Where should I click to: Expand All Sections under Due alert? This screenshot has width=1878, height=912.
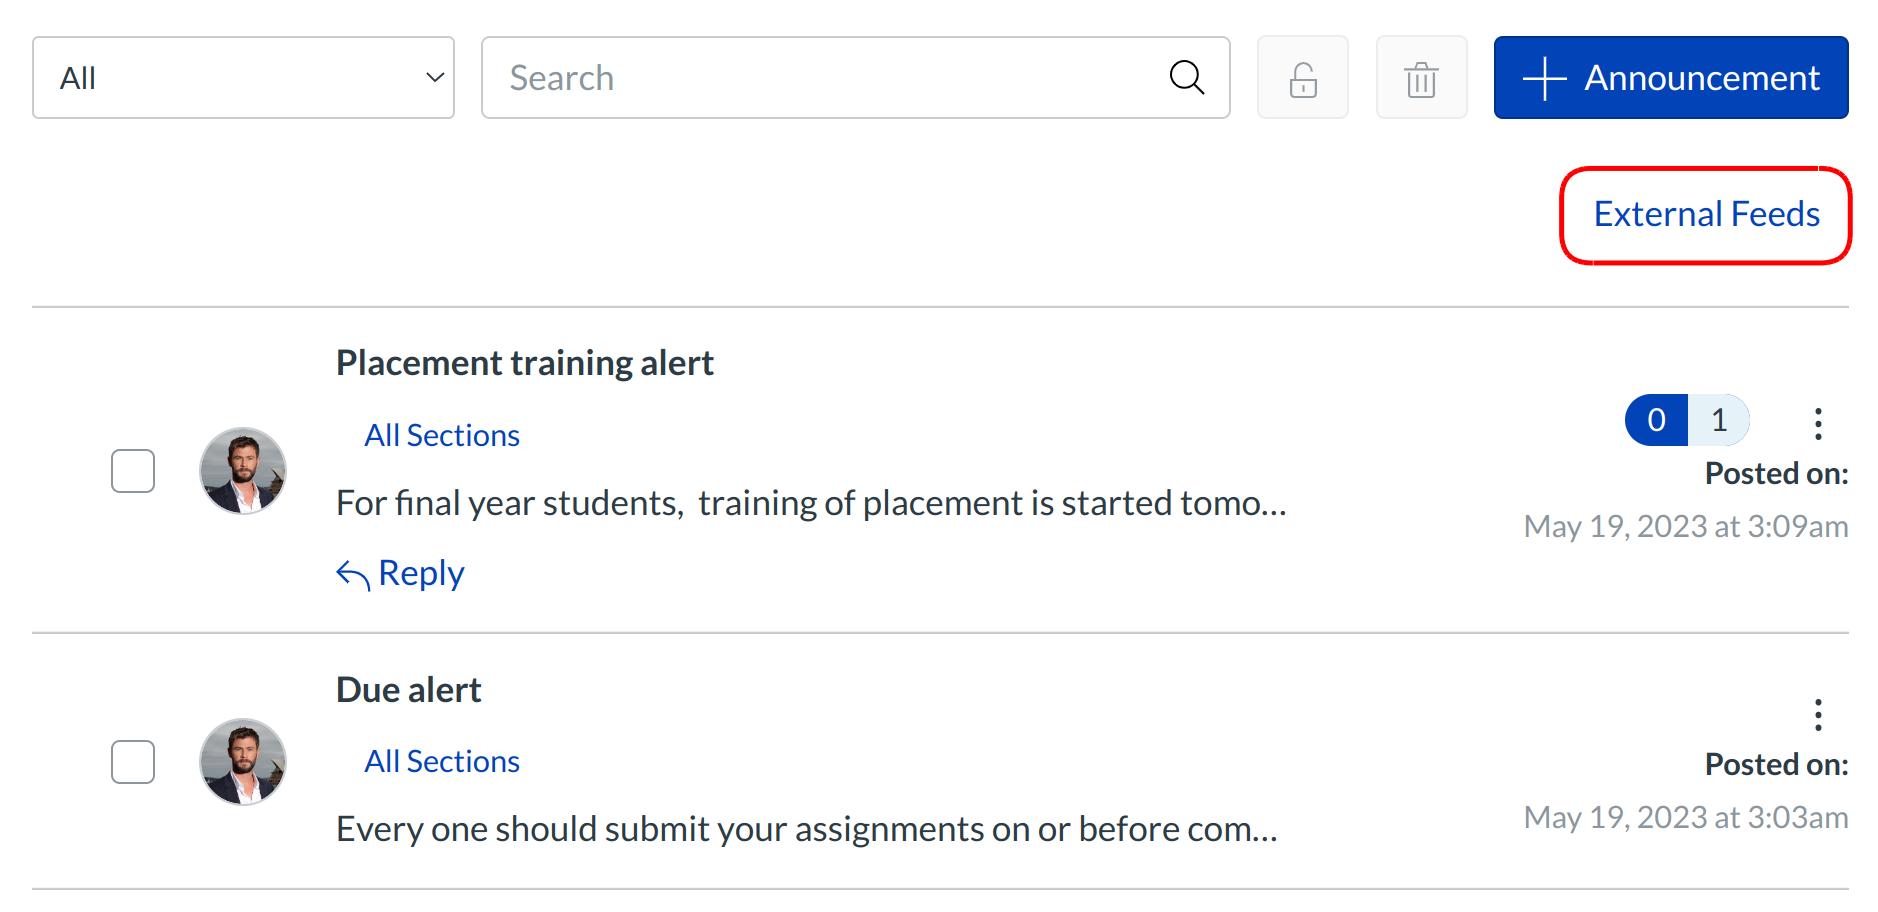442,762
